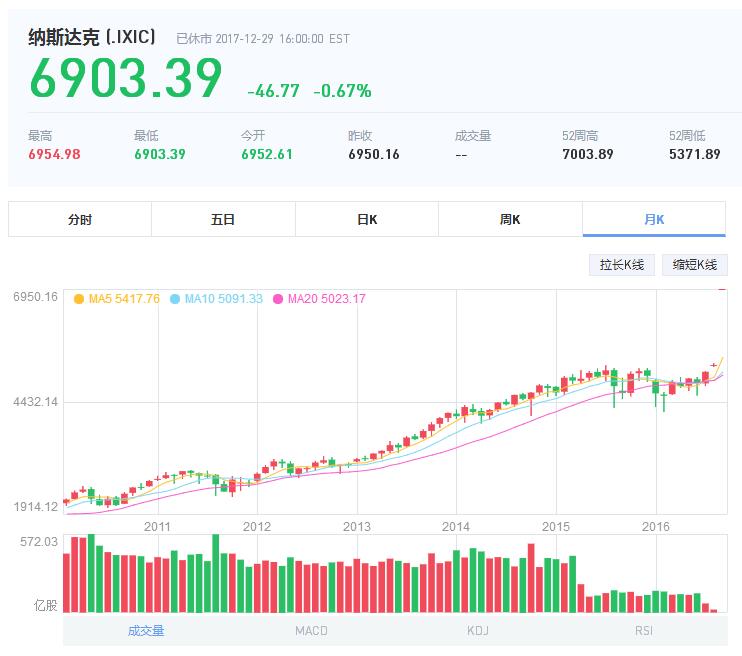Viewport: 742px width, 656px height.
Task: Show the 周K weekly chart tab
Action: pyautogui.click(x=510, y=220)
